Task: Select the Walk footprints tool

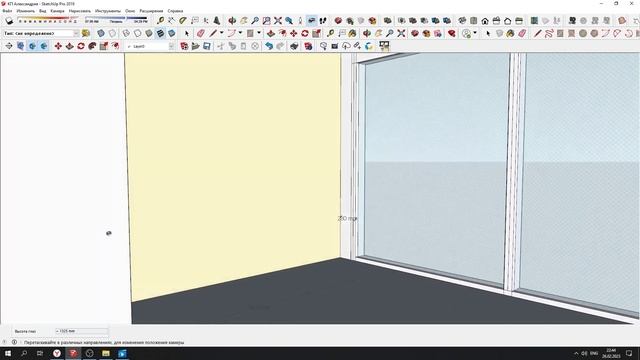Action: coord(323,20)
